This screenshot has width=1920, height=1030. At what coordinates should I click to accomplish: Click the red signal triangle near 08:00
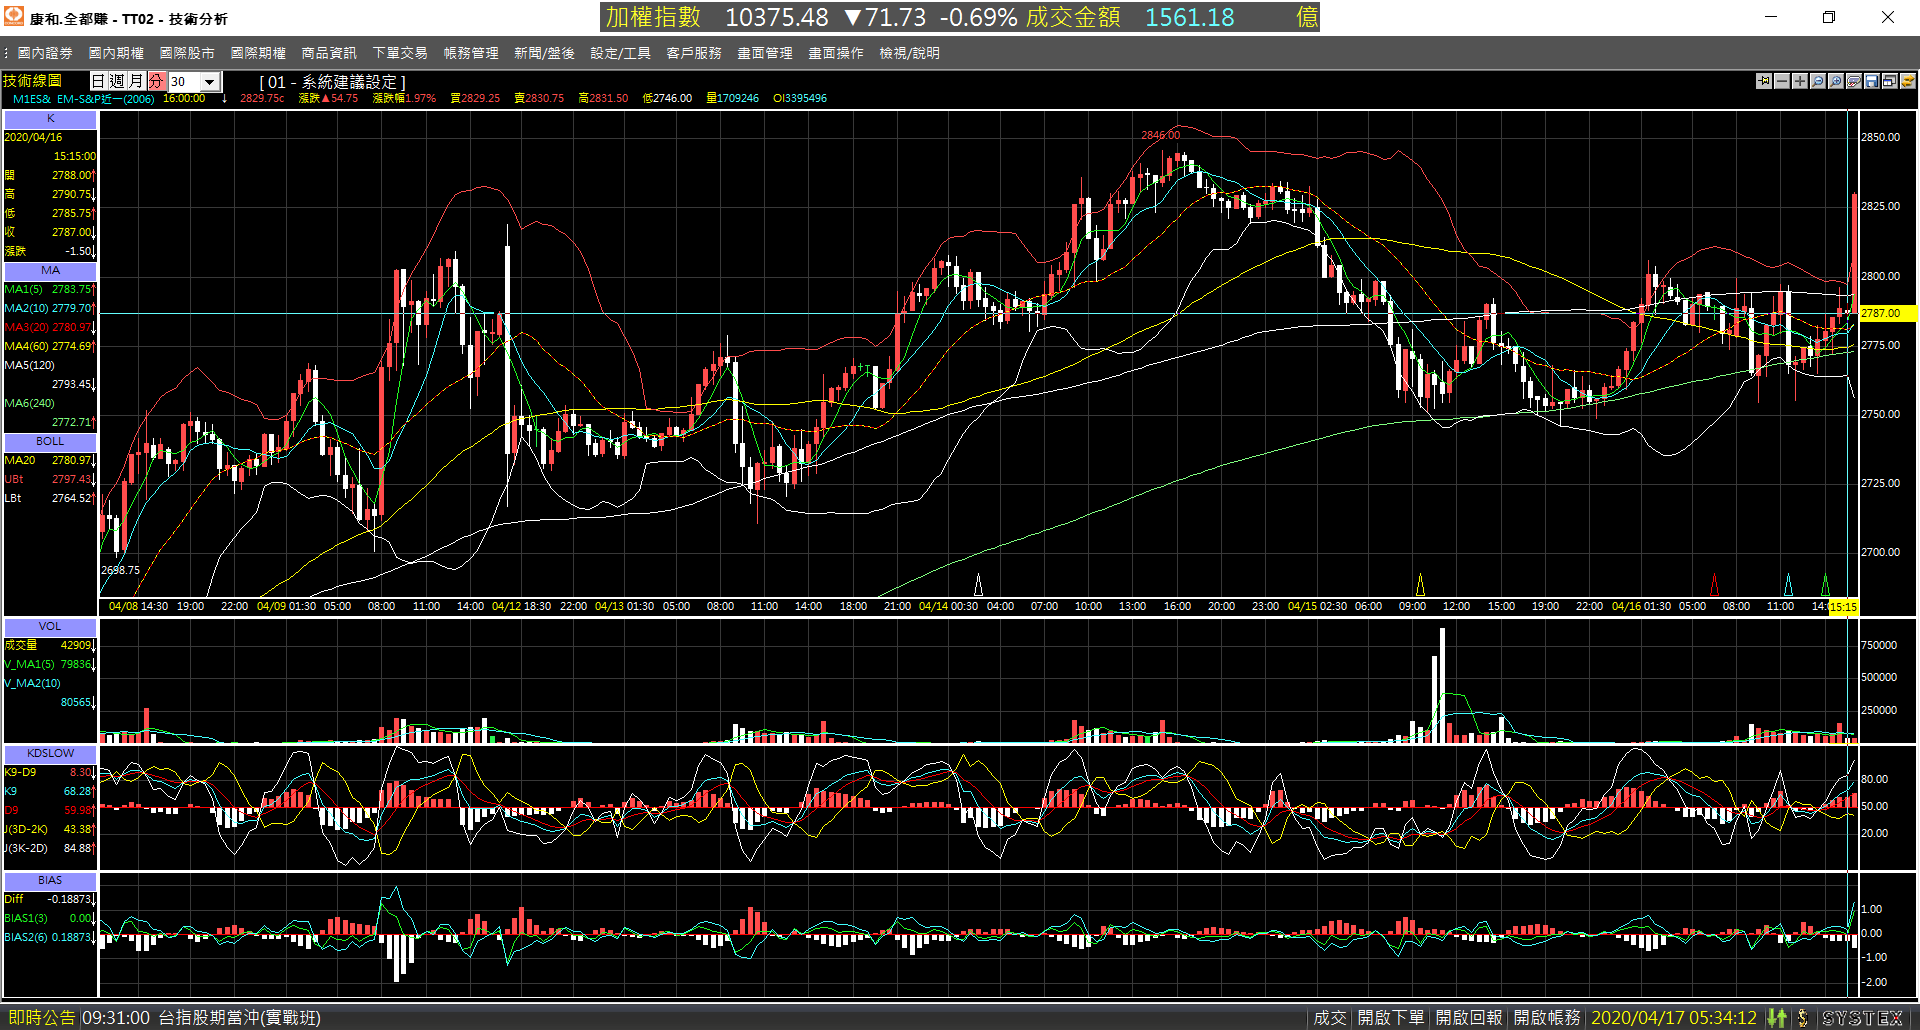coord(1714,585)
